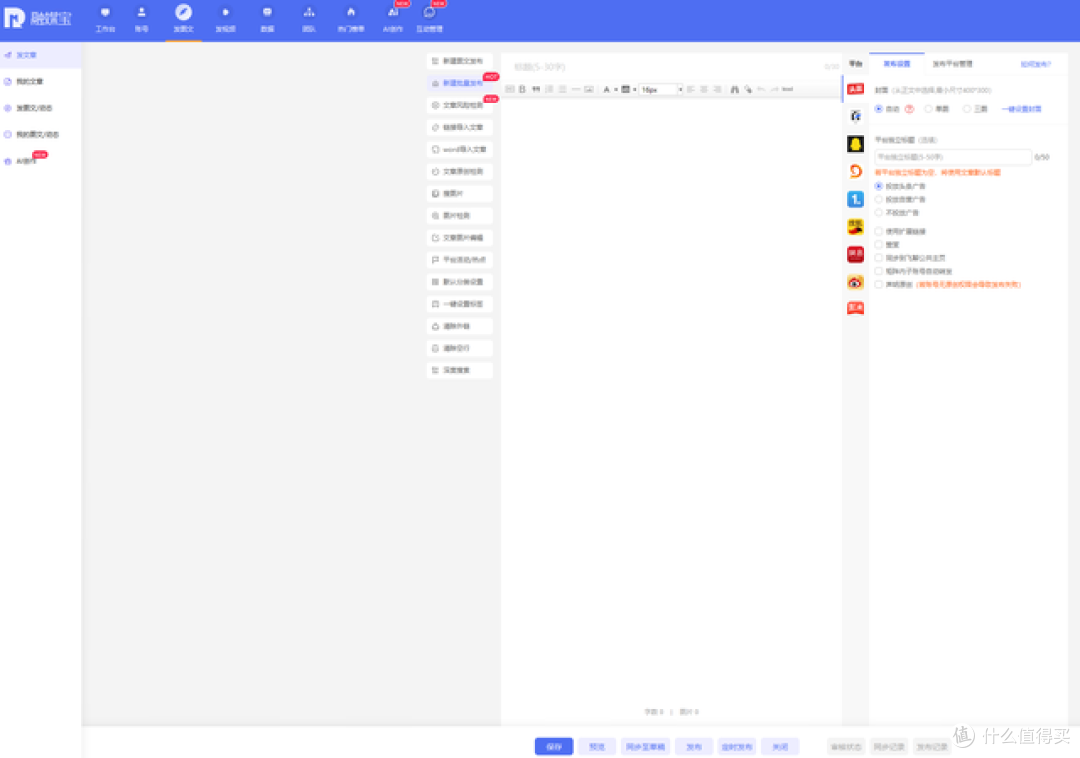Screen dimensions: 1080x758
Task: Open the 发视频 video publish nav icon
Action: pyautogui.click(x=225, y=19)
